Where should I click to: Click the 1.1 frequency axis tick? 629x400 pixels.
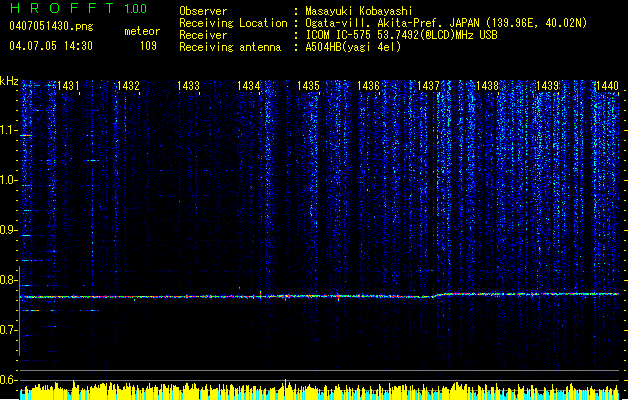pos(9,129)
